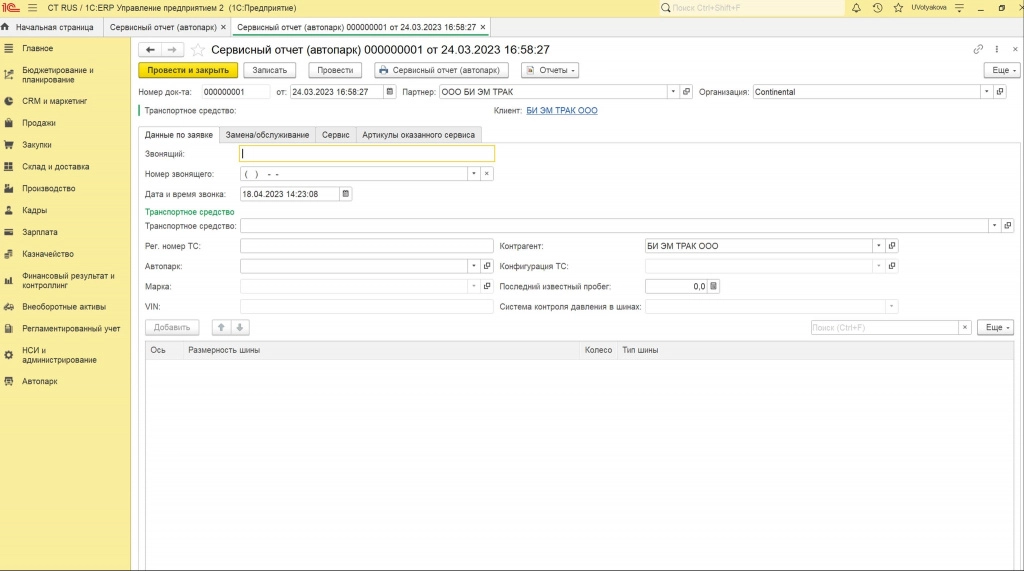This screenshot has width=1024, height=571.
Task: Click into the Звонящий input field
Action: [367, 154]
